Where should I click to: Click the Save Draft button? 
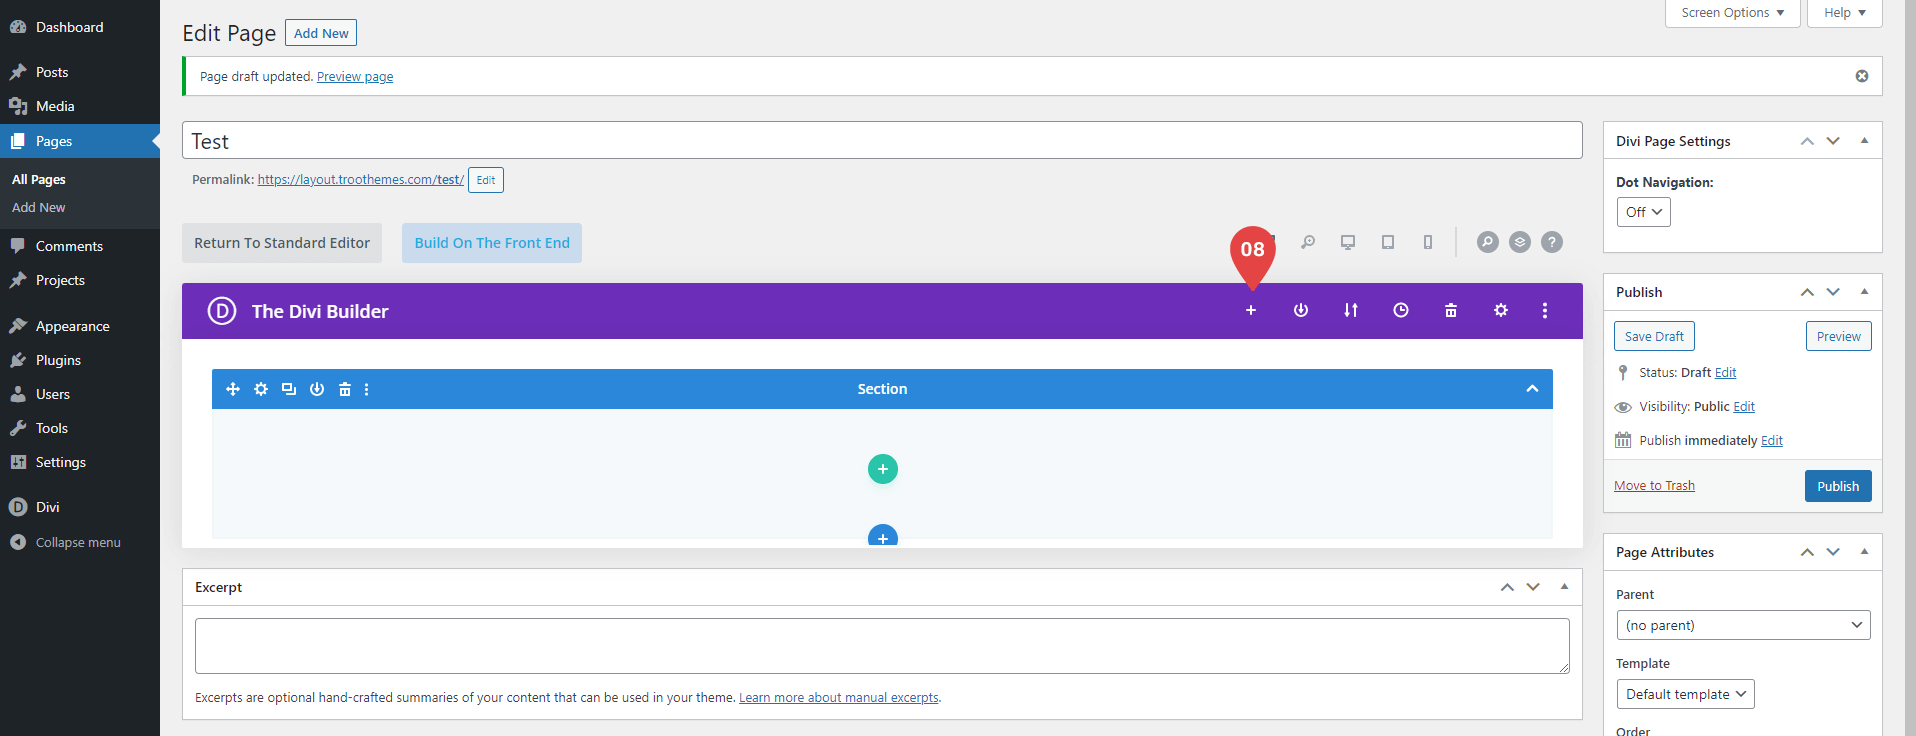(1654, 336)
